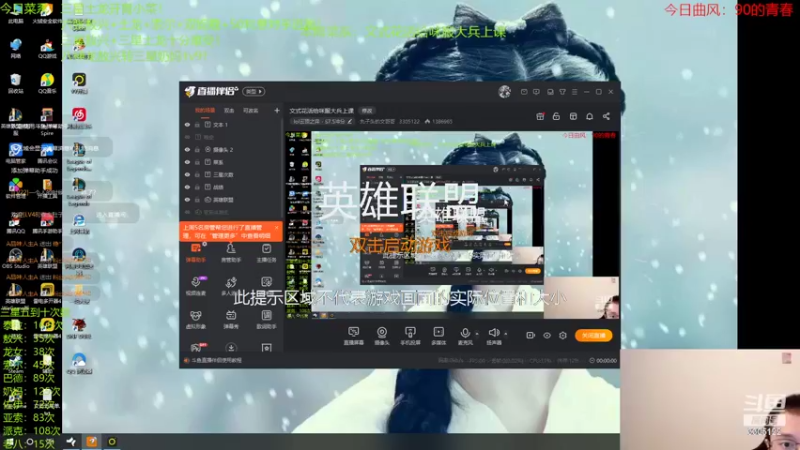Mute the 扬声器 speaker icon

pos(493,333)
